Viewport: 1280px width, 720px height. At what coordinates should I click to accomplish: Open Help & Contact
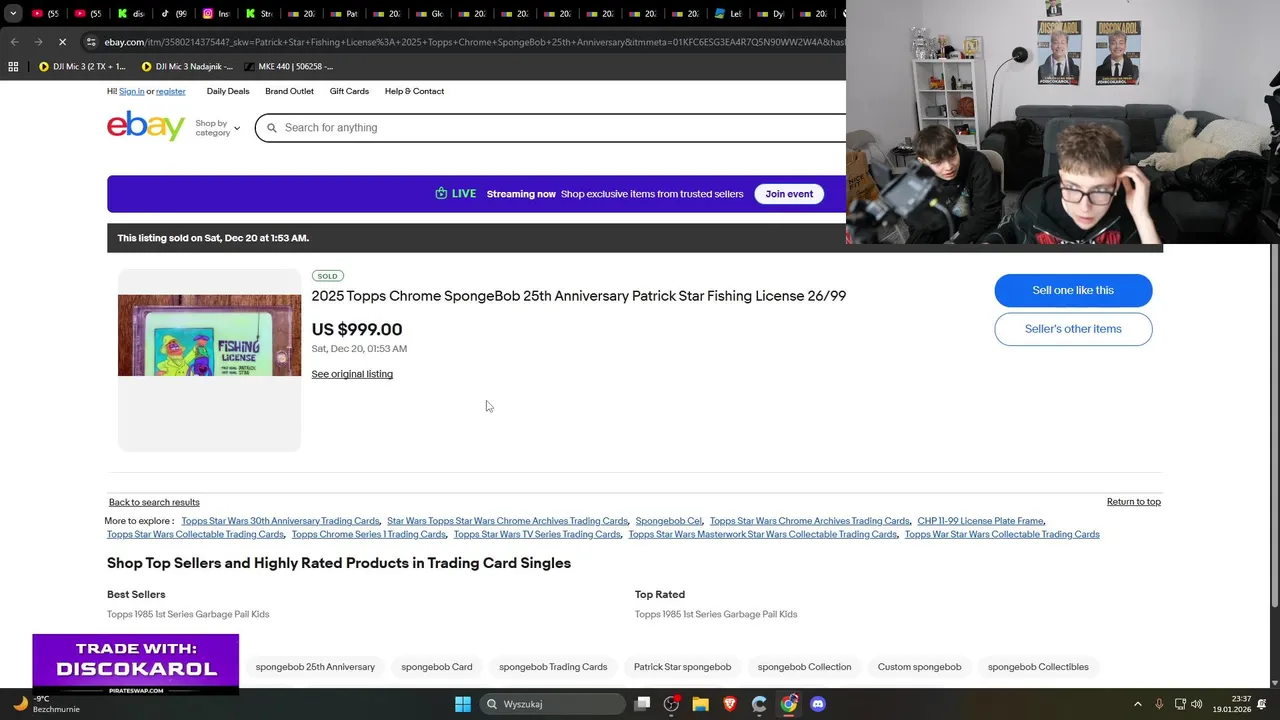pos(414,91)
